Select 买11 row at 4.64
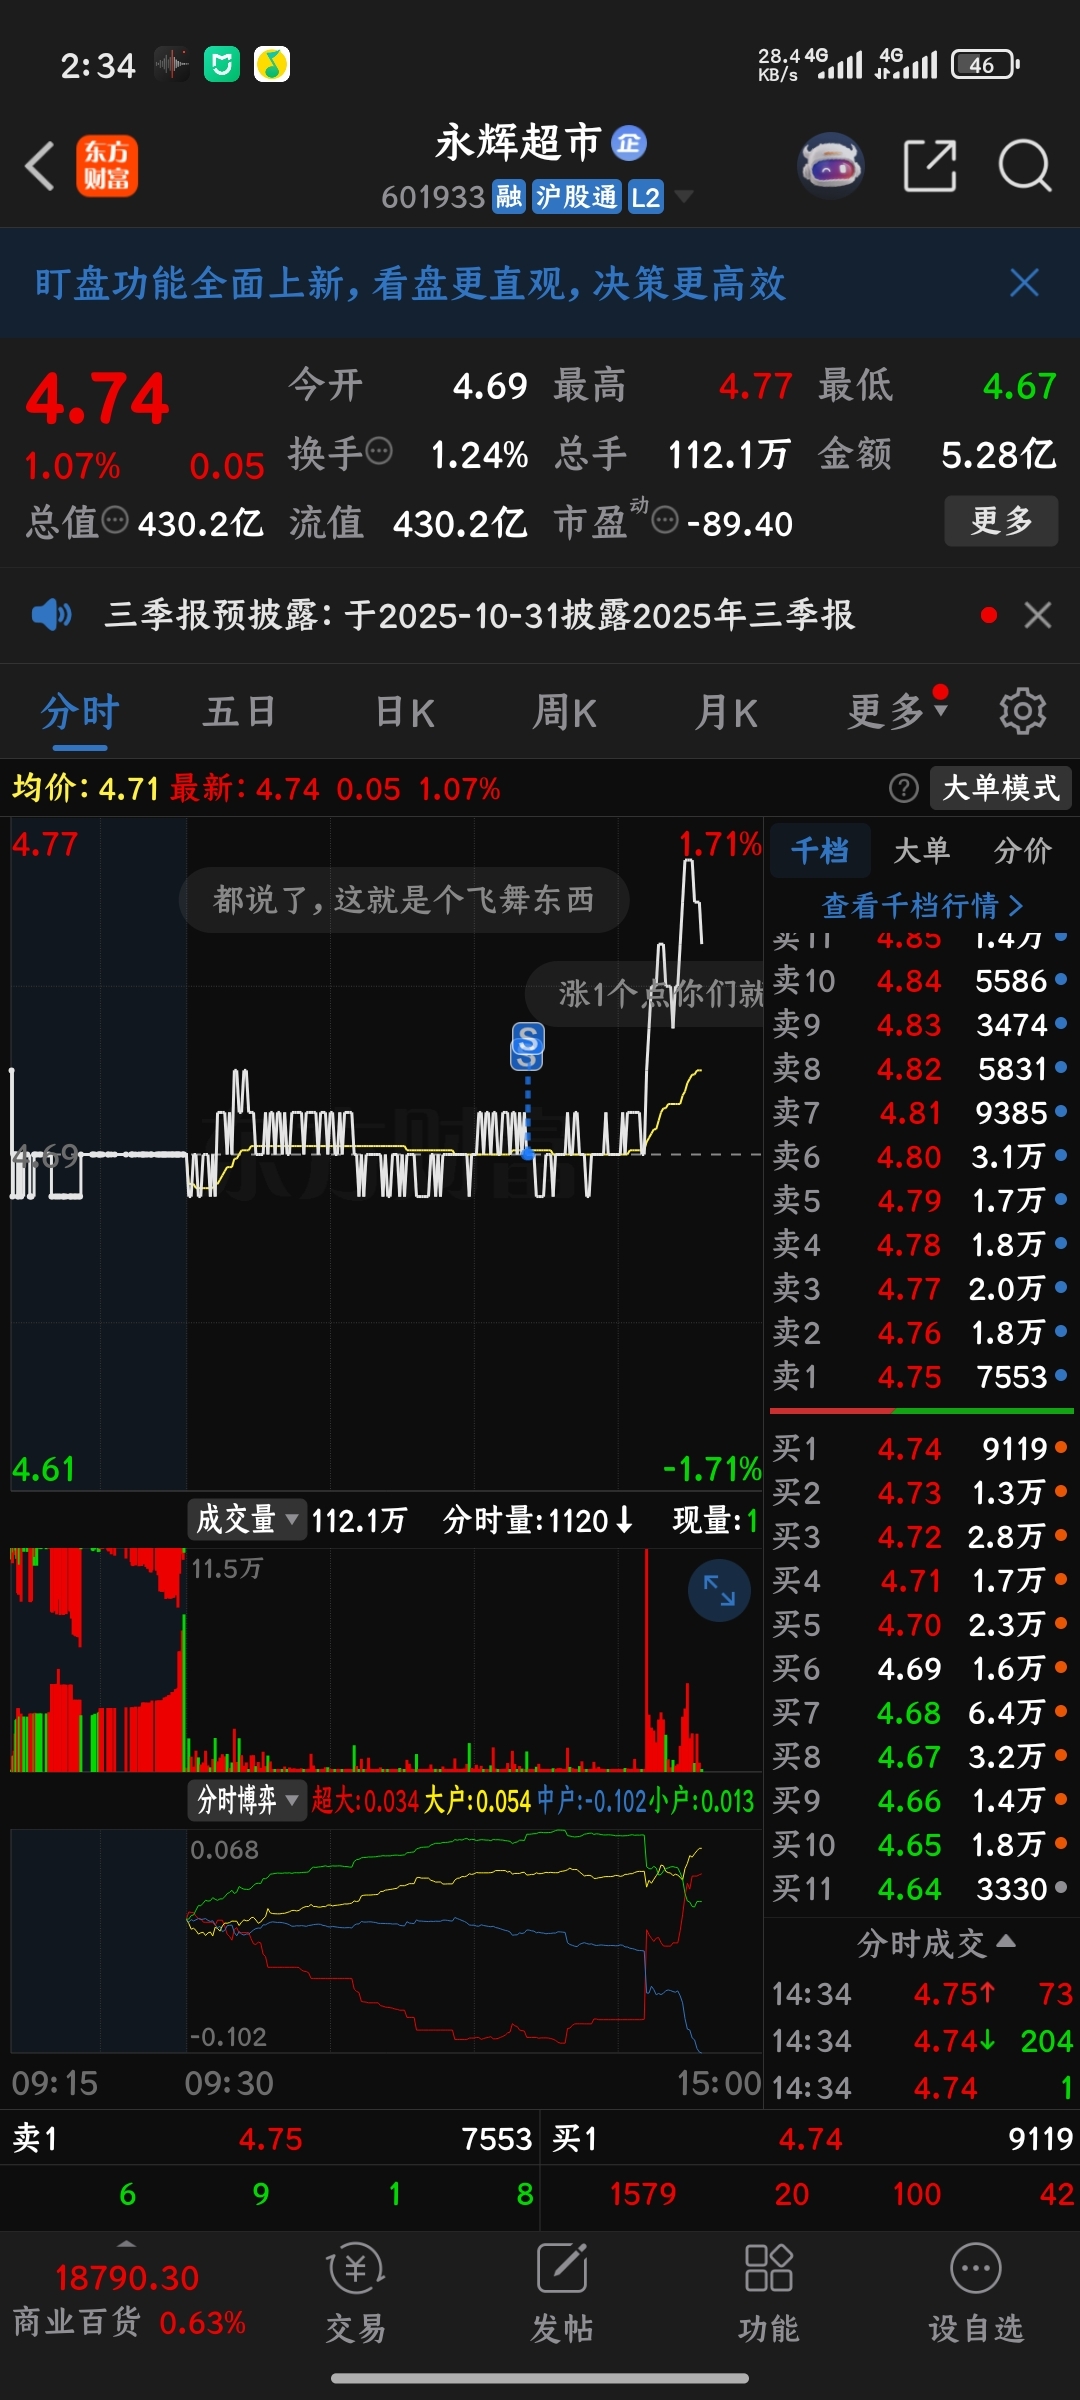This screenshot has width=1080, height=2400. (921, 1889)
